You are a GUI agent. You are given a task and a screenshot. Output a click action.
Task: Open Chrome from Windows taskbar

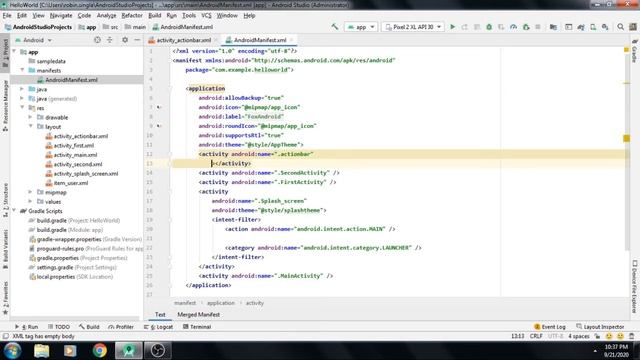click(x=99, y=350)
